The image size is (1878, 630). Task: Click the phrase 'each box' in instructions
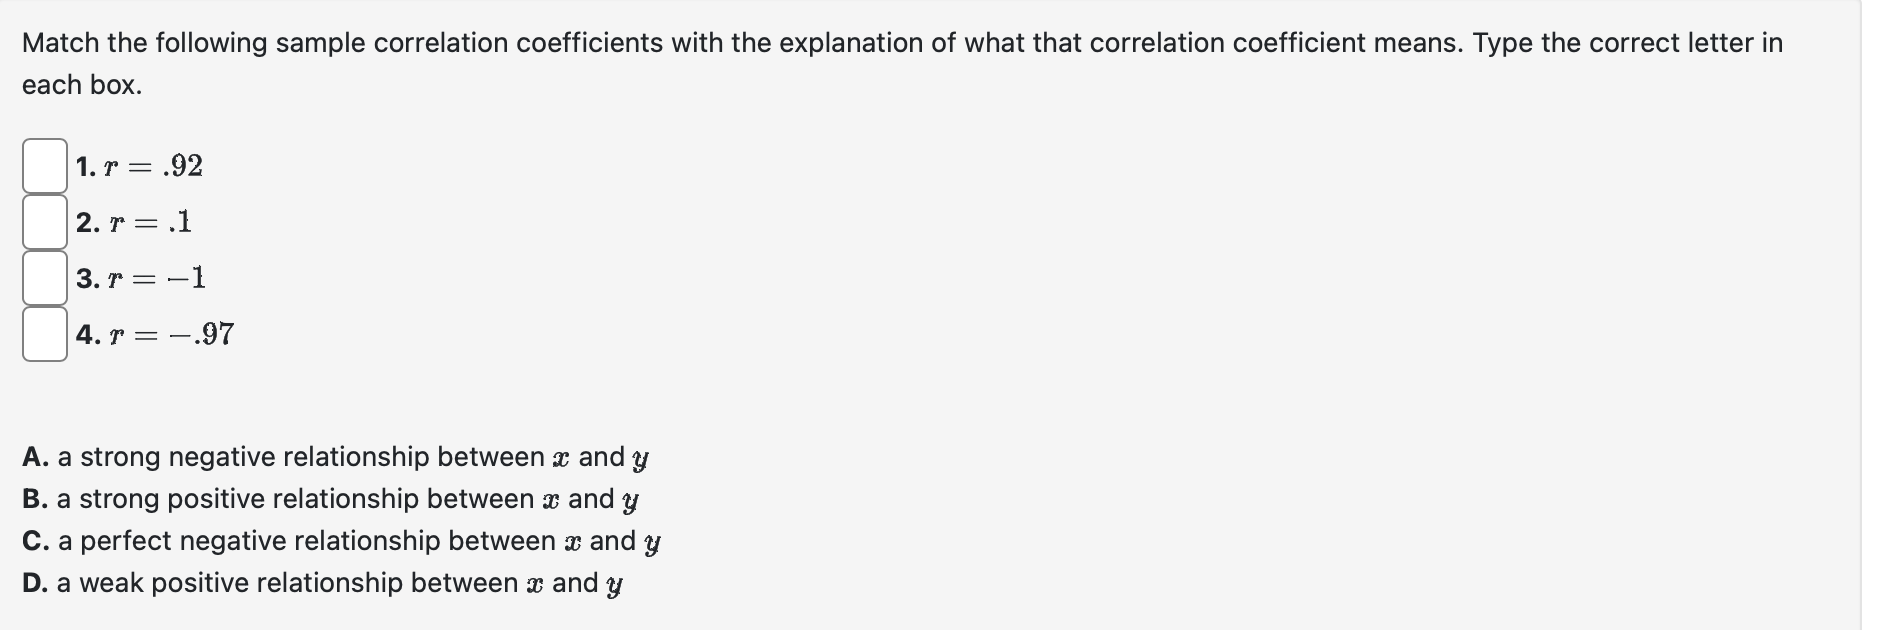(83, 84)
